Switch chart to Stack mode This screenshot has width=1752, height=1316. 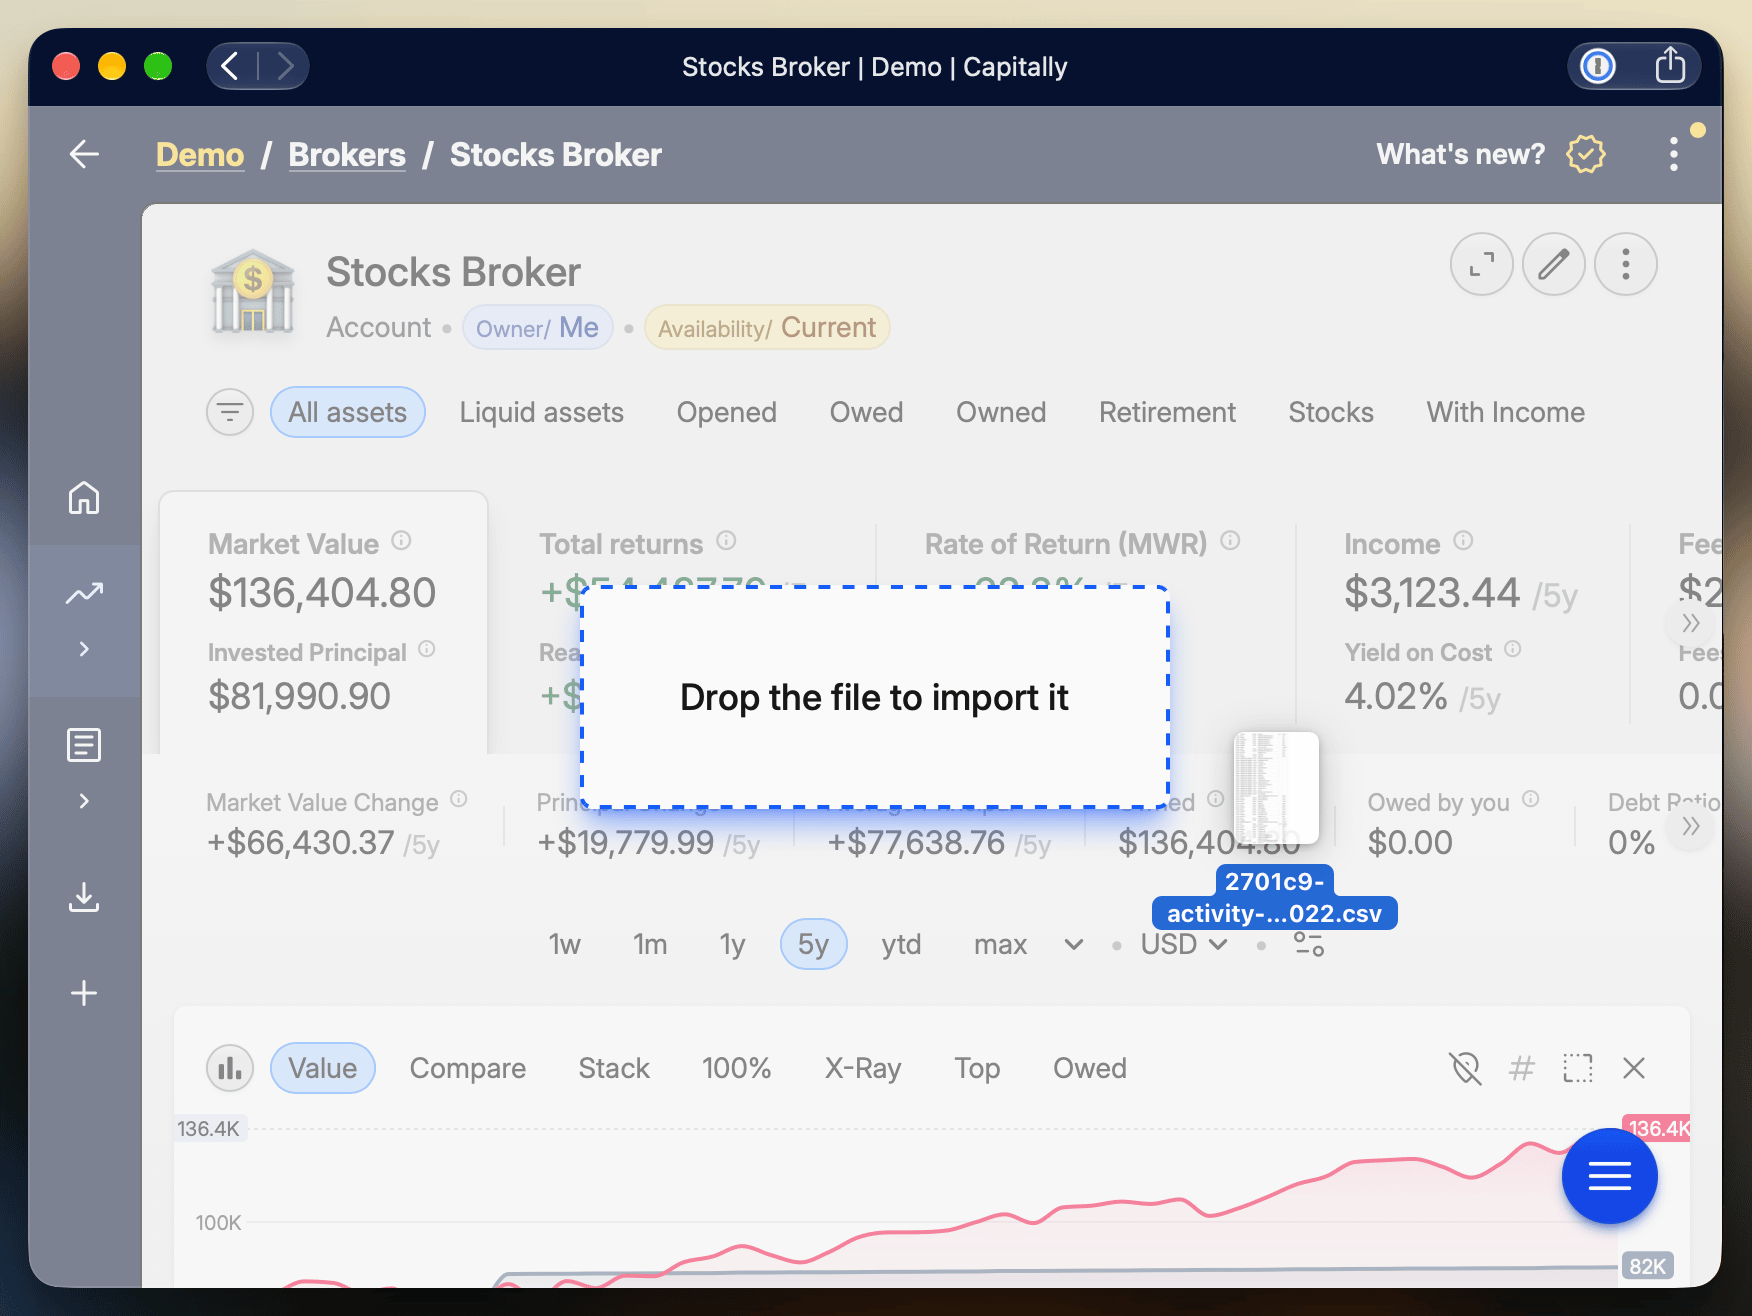click(614, 1068)
